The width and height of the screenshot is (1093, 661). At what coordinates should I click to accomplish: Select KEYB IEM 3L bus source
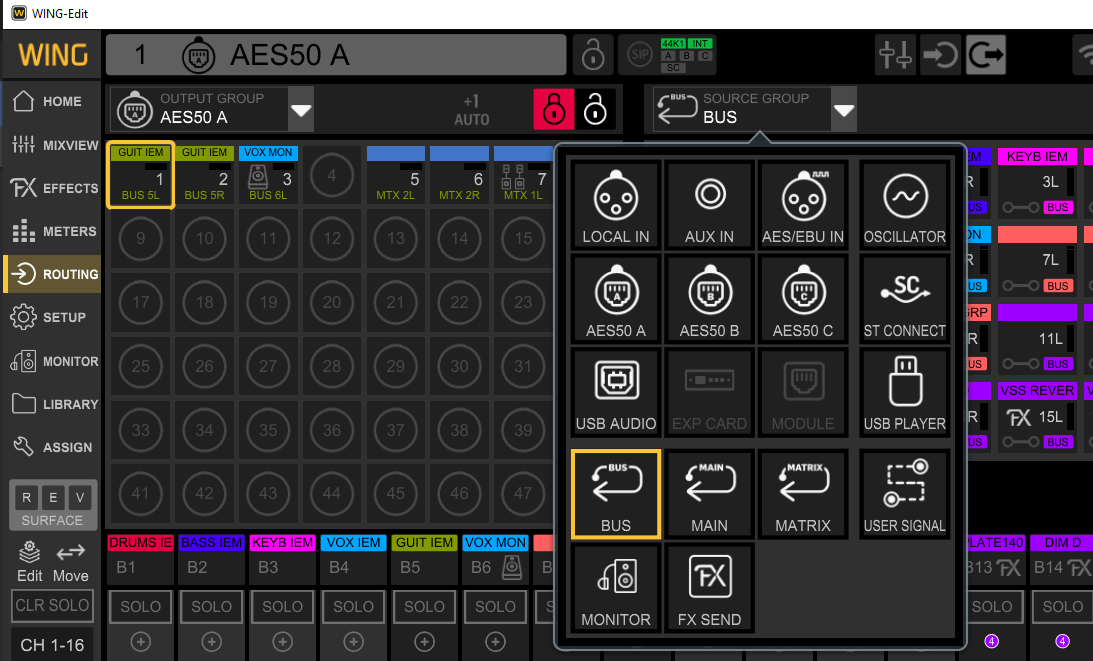pyautogui.click(x=1037, y=182)
